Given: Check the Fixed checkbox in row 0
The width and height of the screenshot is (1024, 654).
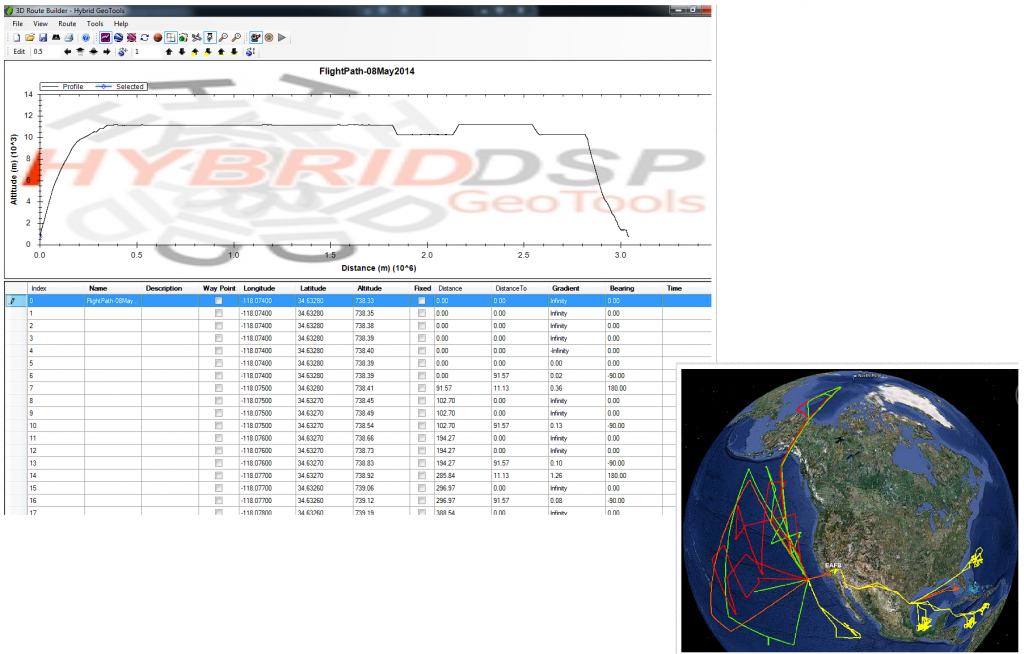Looking at the screenshot, I should pos(422,301).
